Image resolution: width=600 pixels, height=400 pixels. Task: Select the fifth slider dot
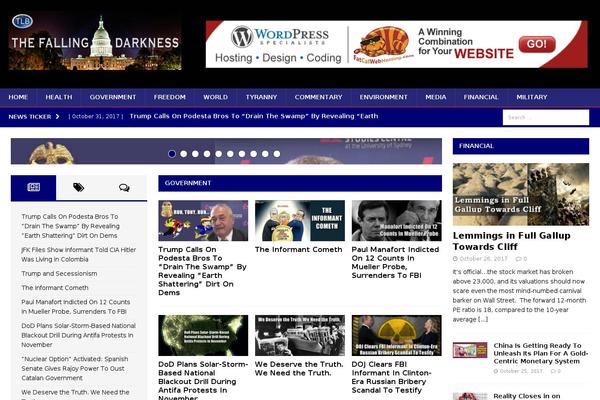[x=218, y=154]
